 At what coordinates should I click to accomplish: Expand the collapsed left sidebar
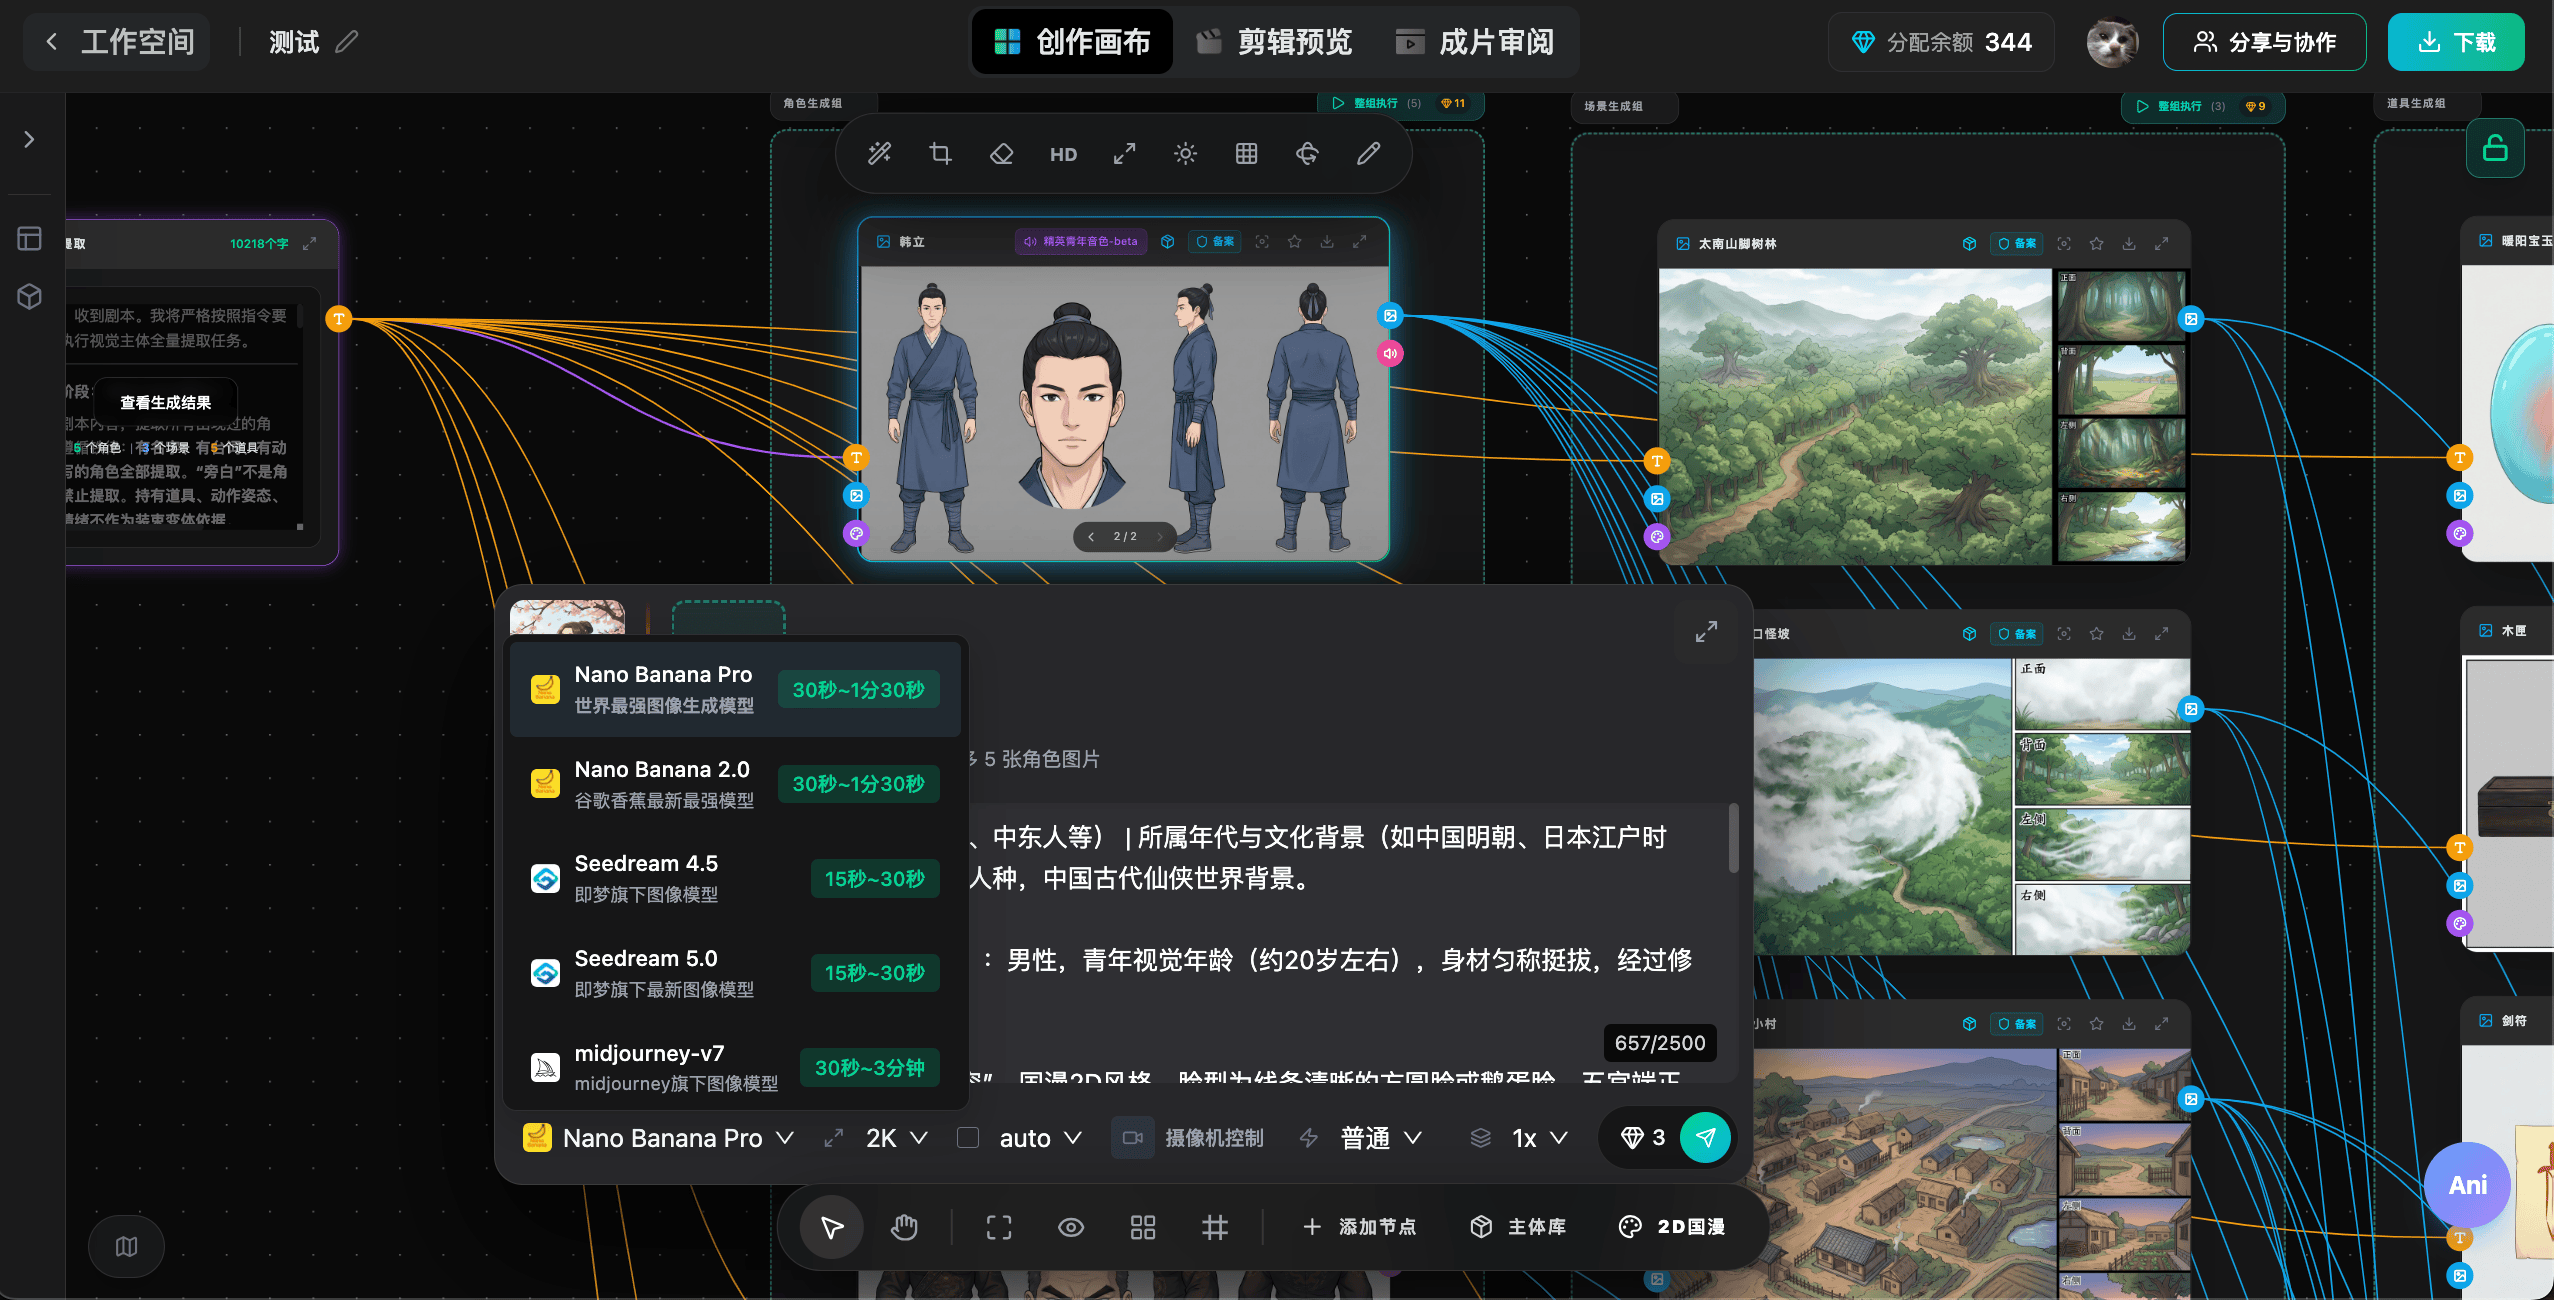click(x=29, y=140)
